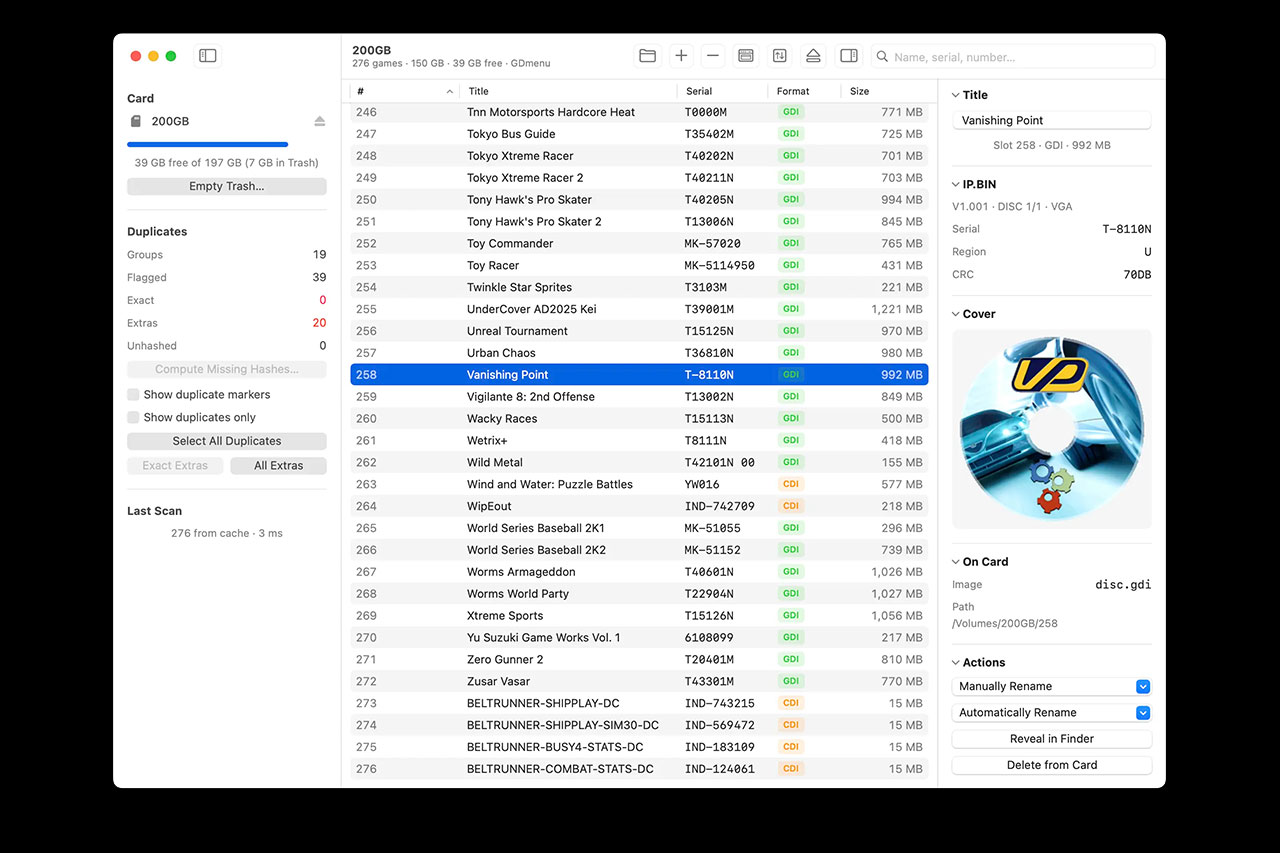1280x853 pixels.
Task: Sort by the Size column header
Action: [885, 91]
